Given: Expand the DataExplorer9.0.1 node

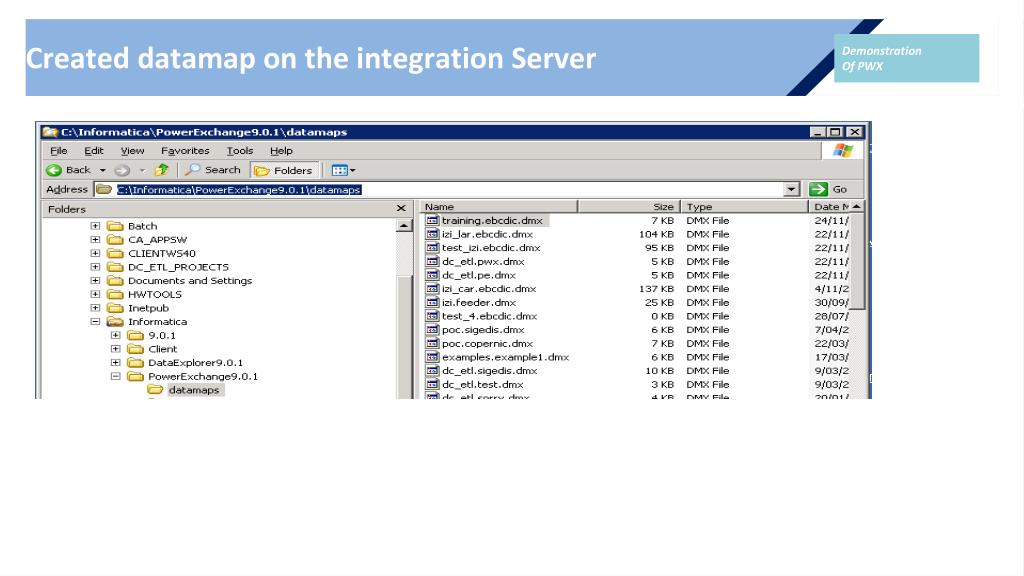Looking at the screenshot, I should tap(116, 363).
